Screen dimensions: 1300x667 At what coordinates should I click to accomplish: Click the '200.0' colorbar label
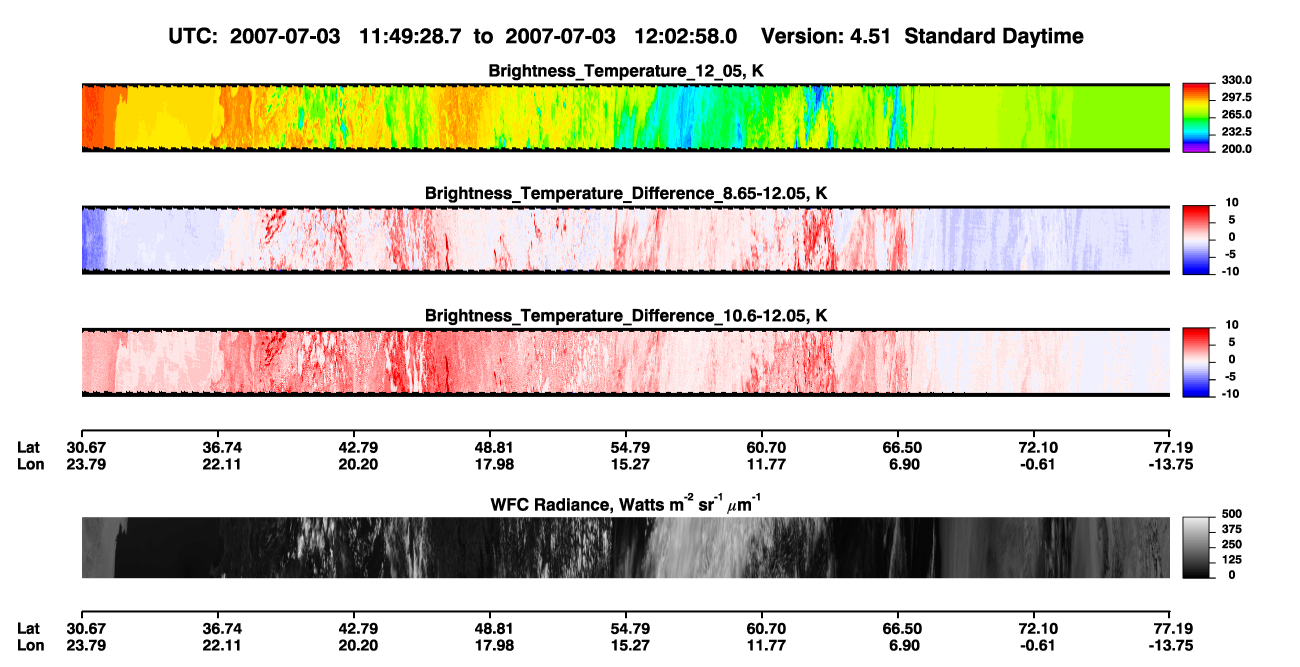[x=1236, y=148]
